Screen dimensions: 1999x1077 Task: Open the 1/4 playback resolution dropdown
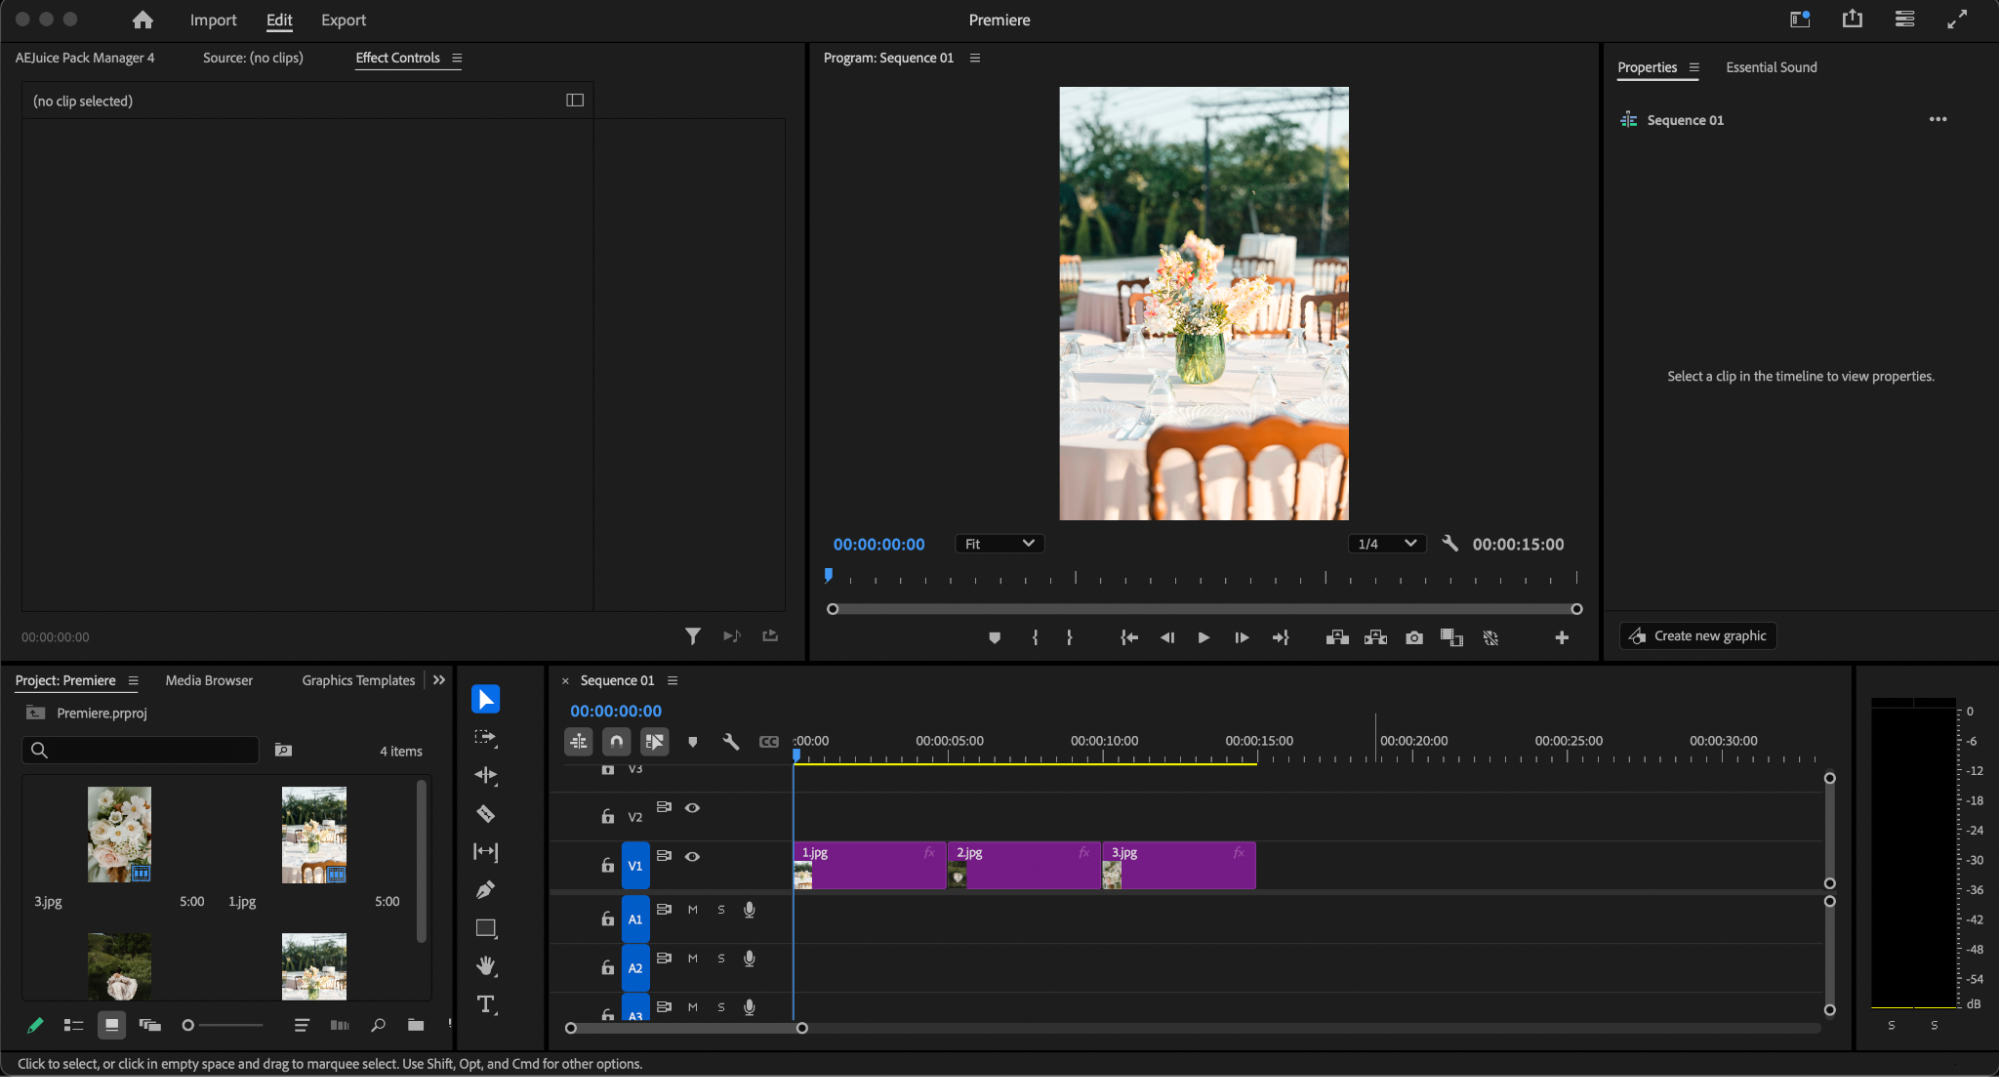coord(1386,544)
